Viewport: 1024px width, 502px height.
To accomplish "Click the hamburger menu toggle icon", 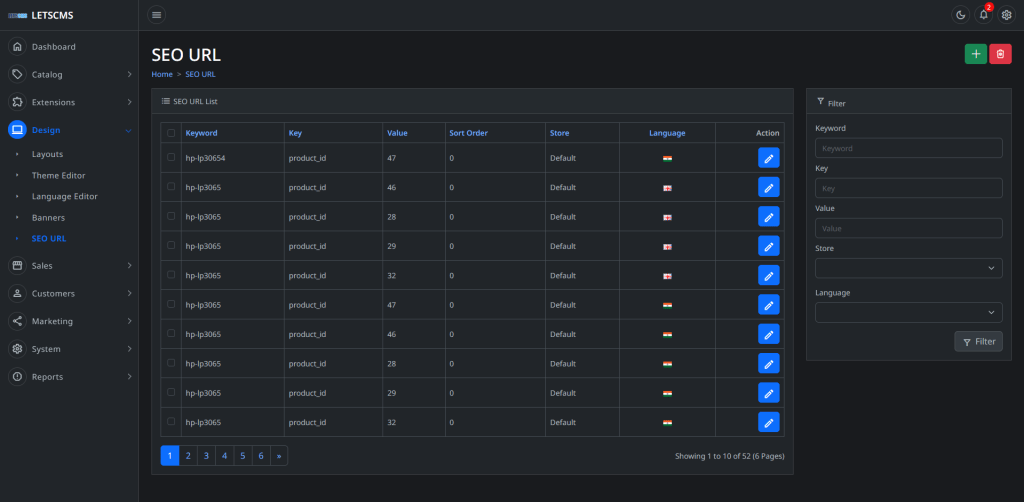I will [157, 15].
